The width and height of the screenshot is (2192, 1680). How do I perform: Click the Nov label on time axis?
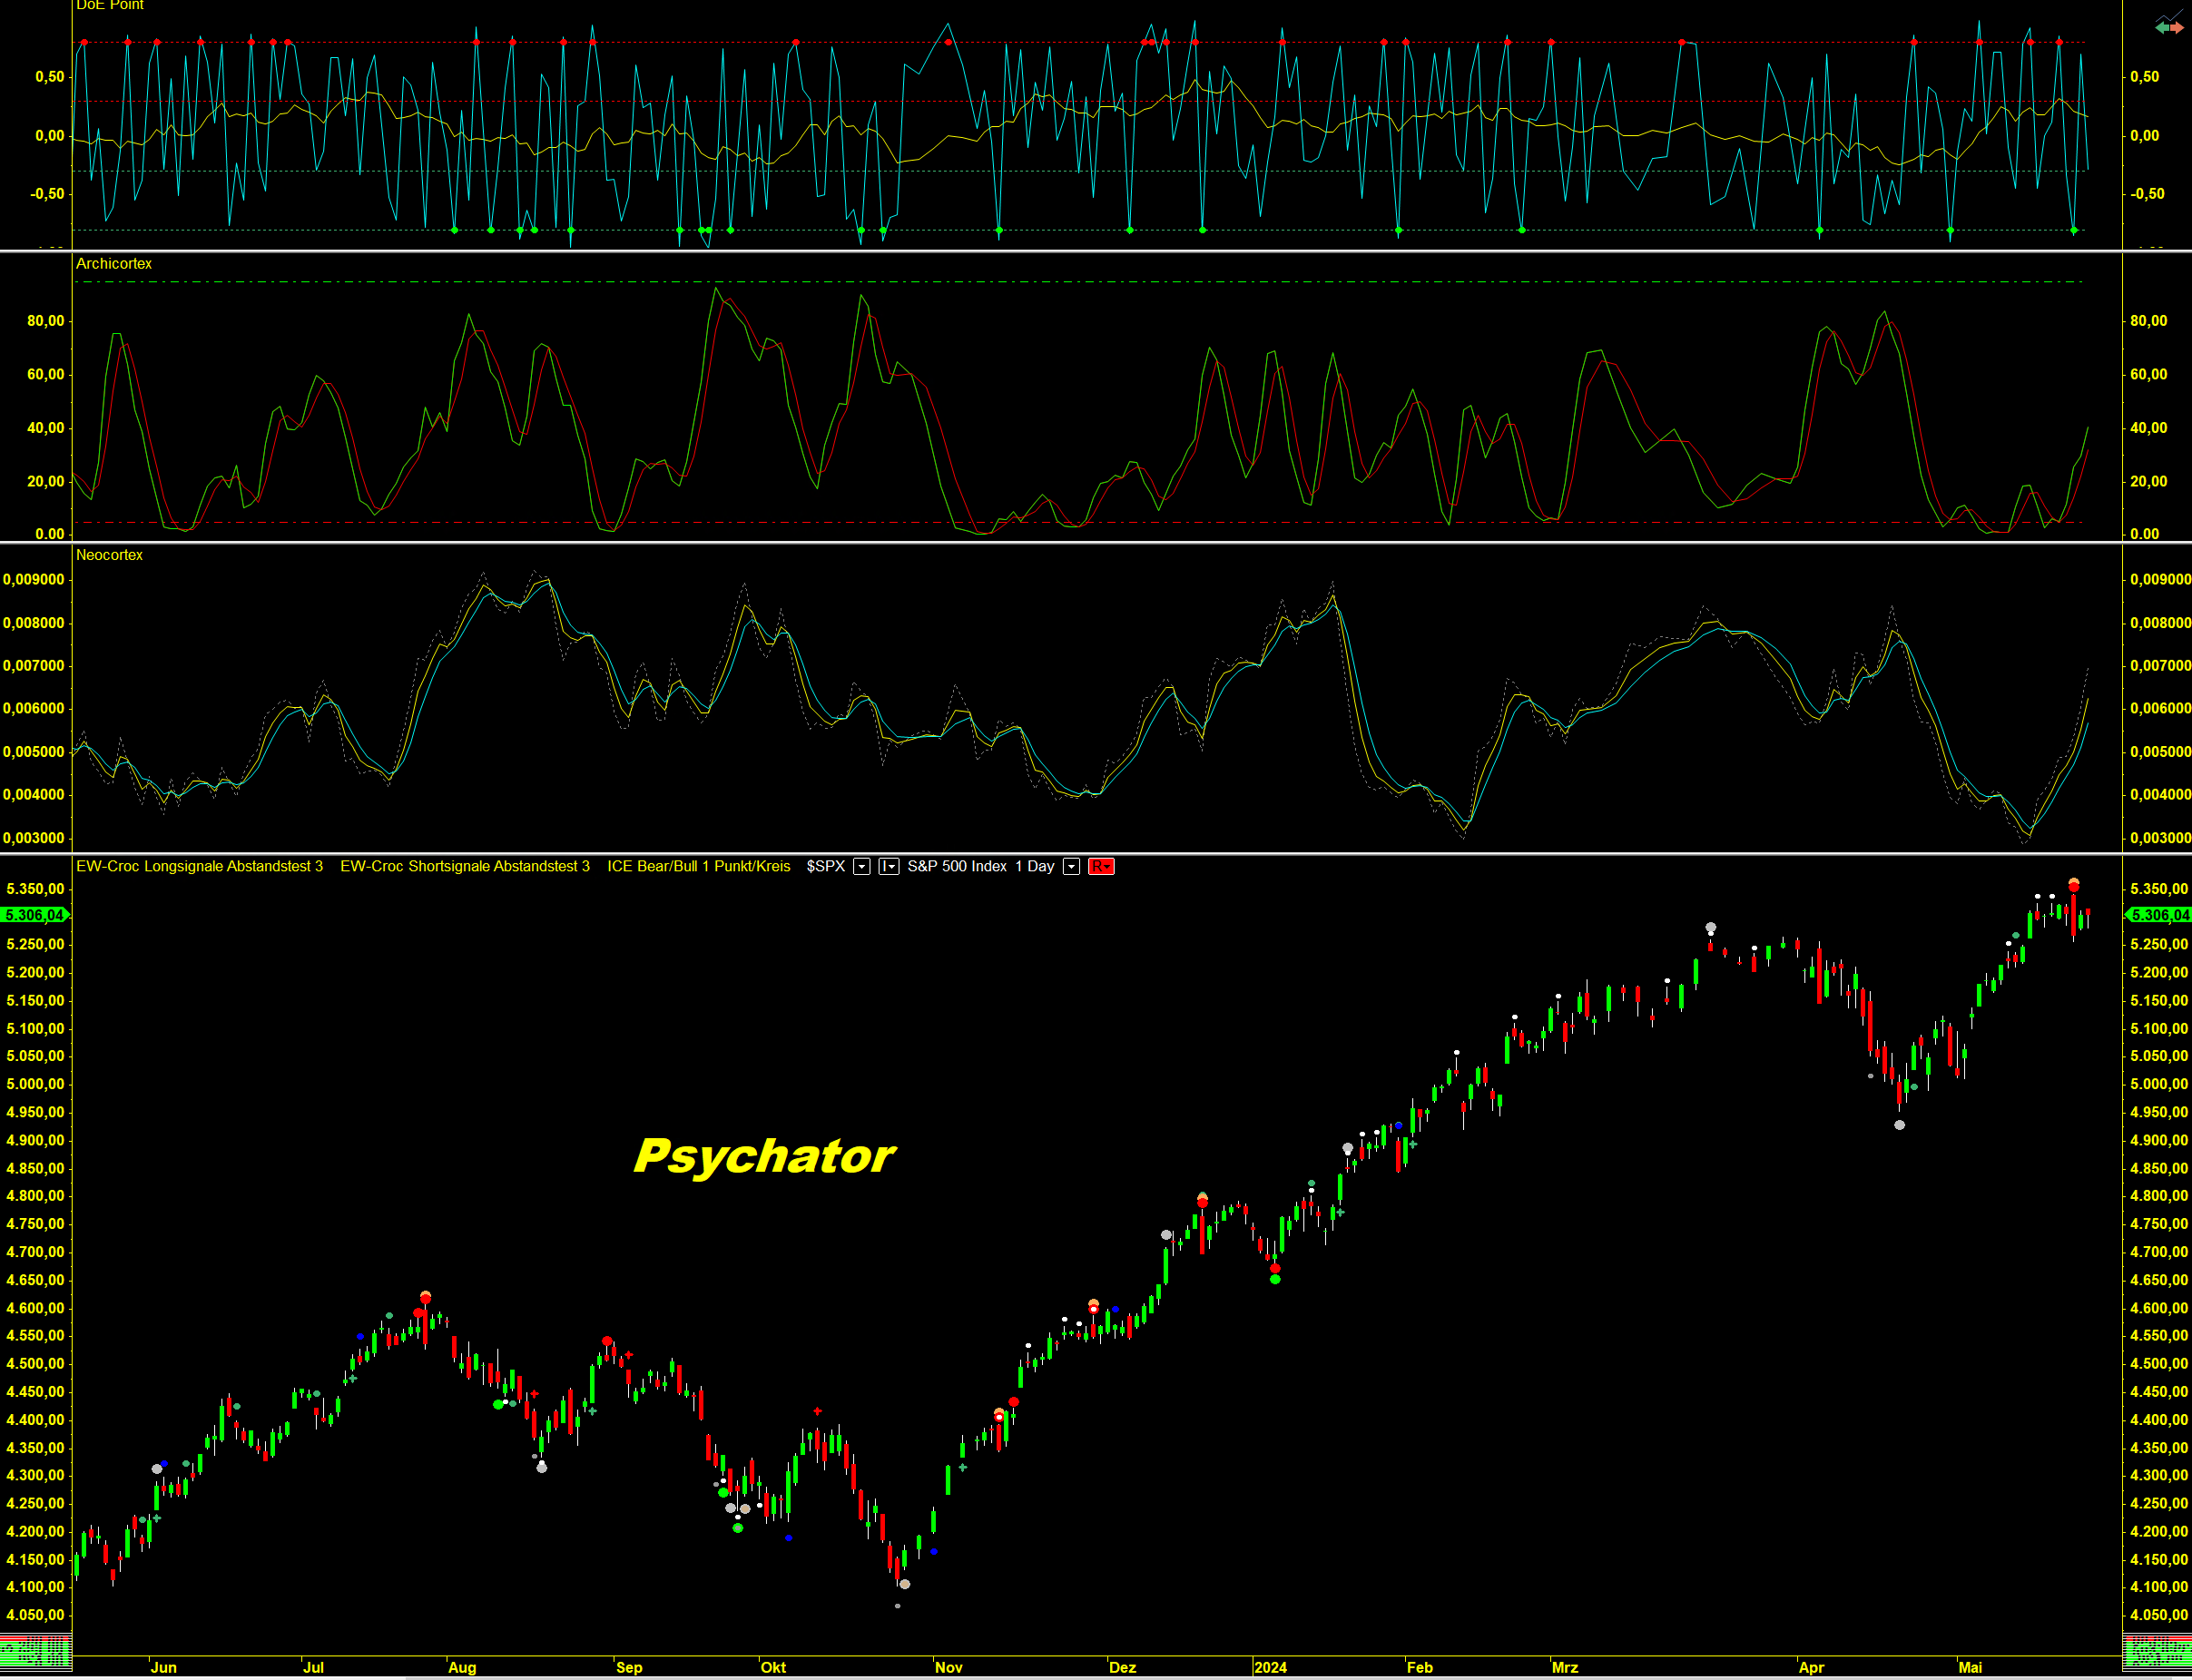pos(948,1667)
